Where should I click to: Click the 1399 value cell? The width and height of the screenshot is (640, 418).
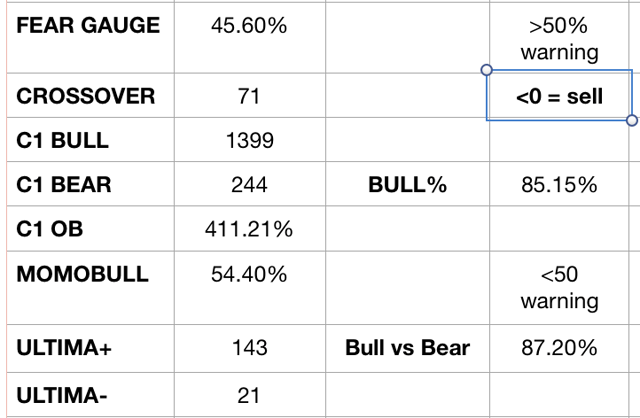250,140
